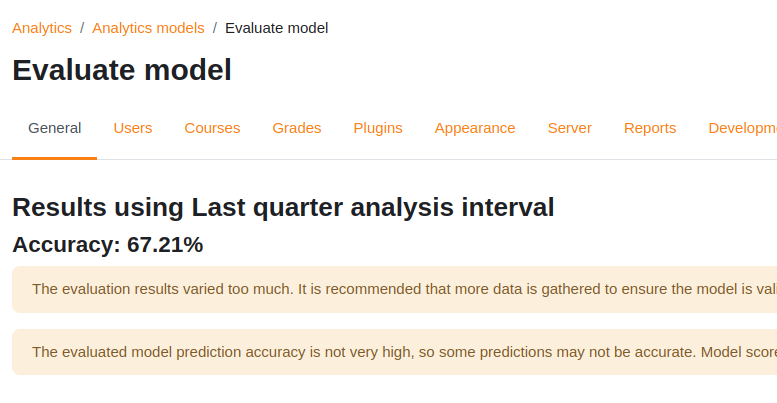Click the Evaluate model page heading
This screenshot has width=777, height=403.
(x=122, y=70)
